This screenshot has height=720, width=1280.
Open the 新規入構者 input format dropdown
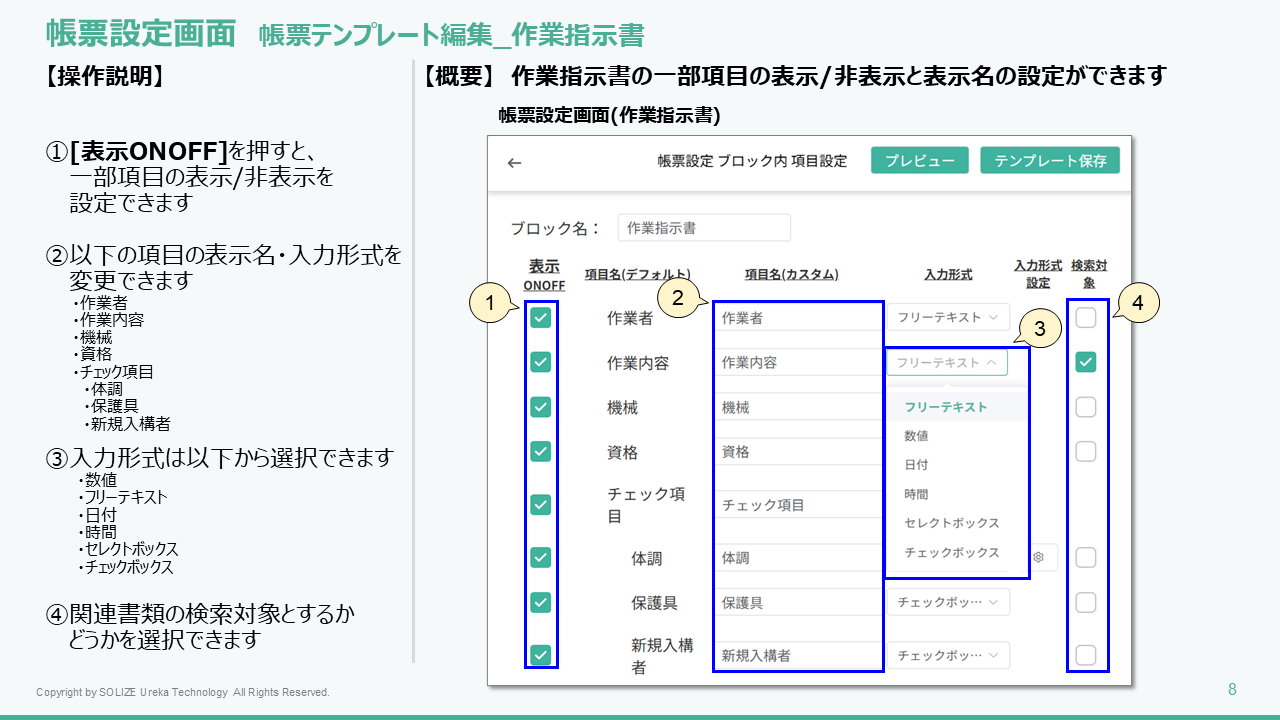pyautogui.click(x=947, y=655)
